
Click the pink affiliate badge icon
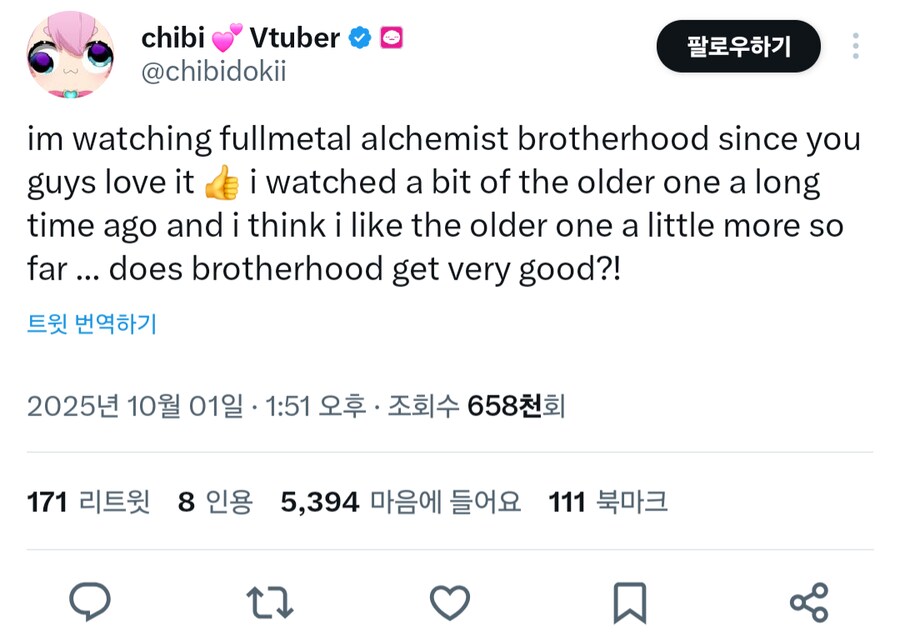click(x=392, y=38)
